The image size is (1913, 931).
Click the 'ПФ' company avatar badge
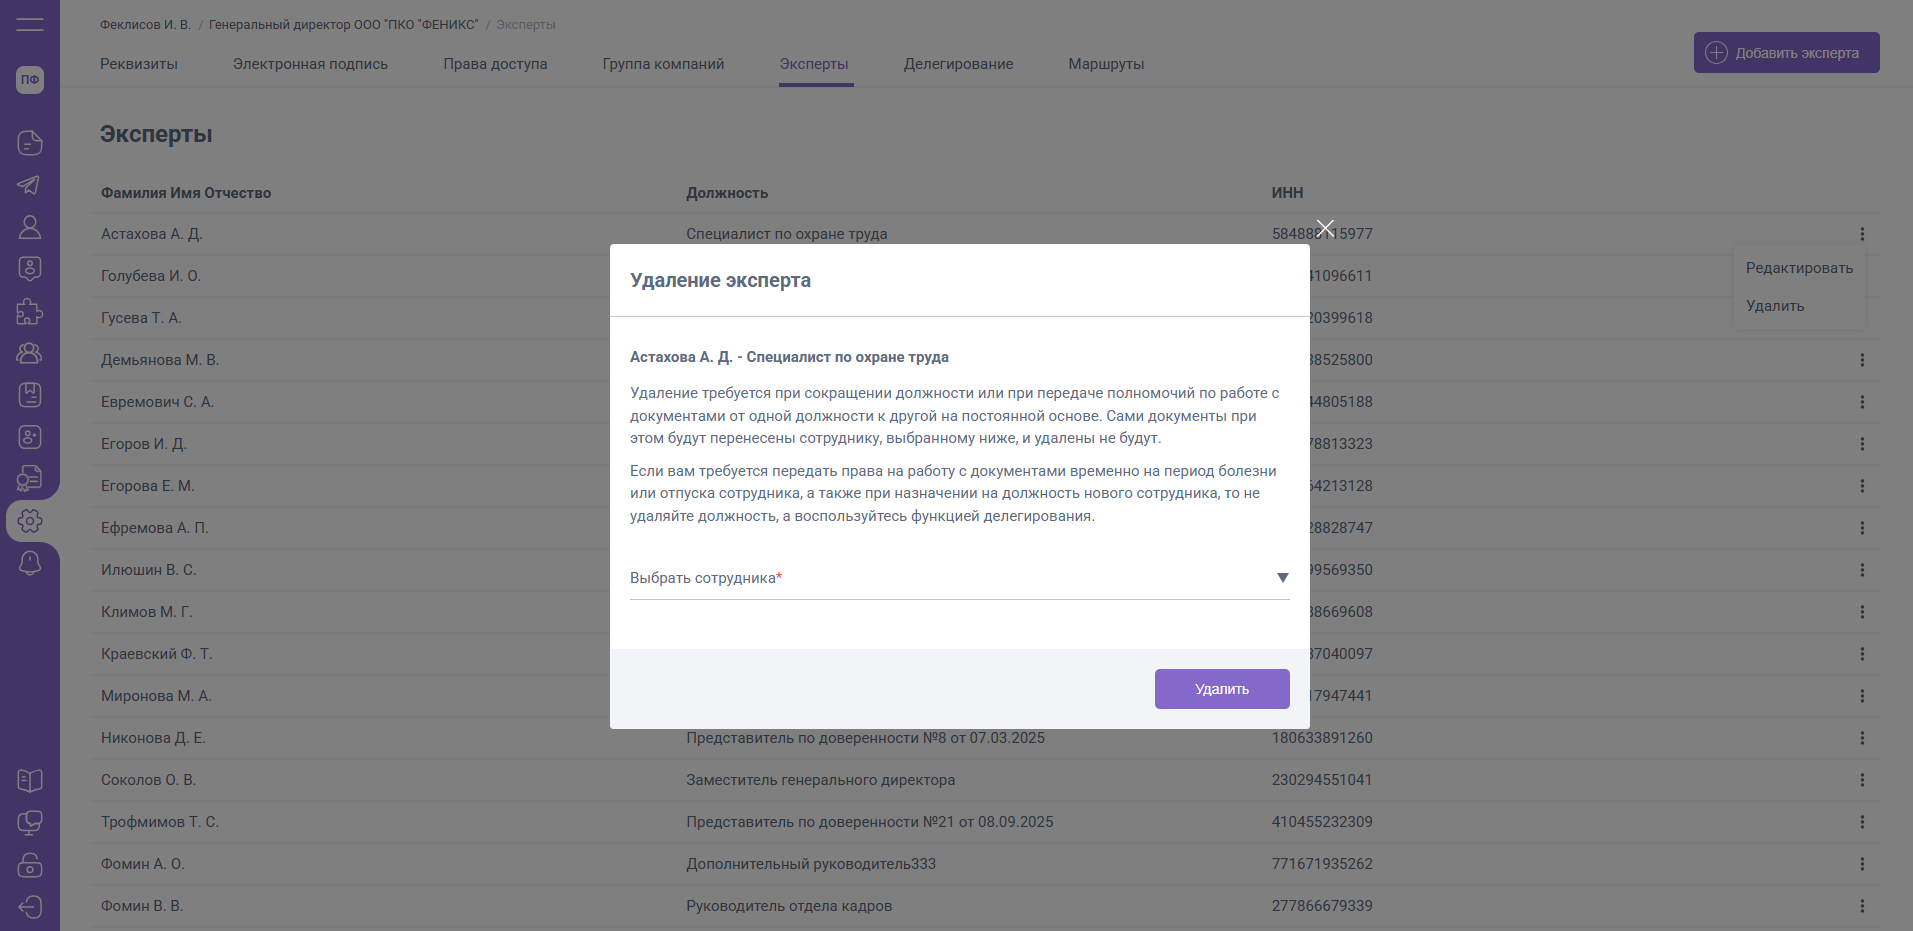(30, 80)
